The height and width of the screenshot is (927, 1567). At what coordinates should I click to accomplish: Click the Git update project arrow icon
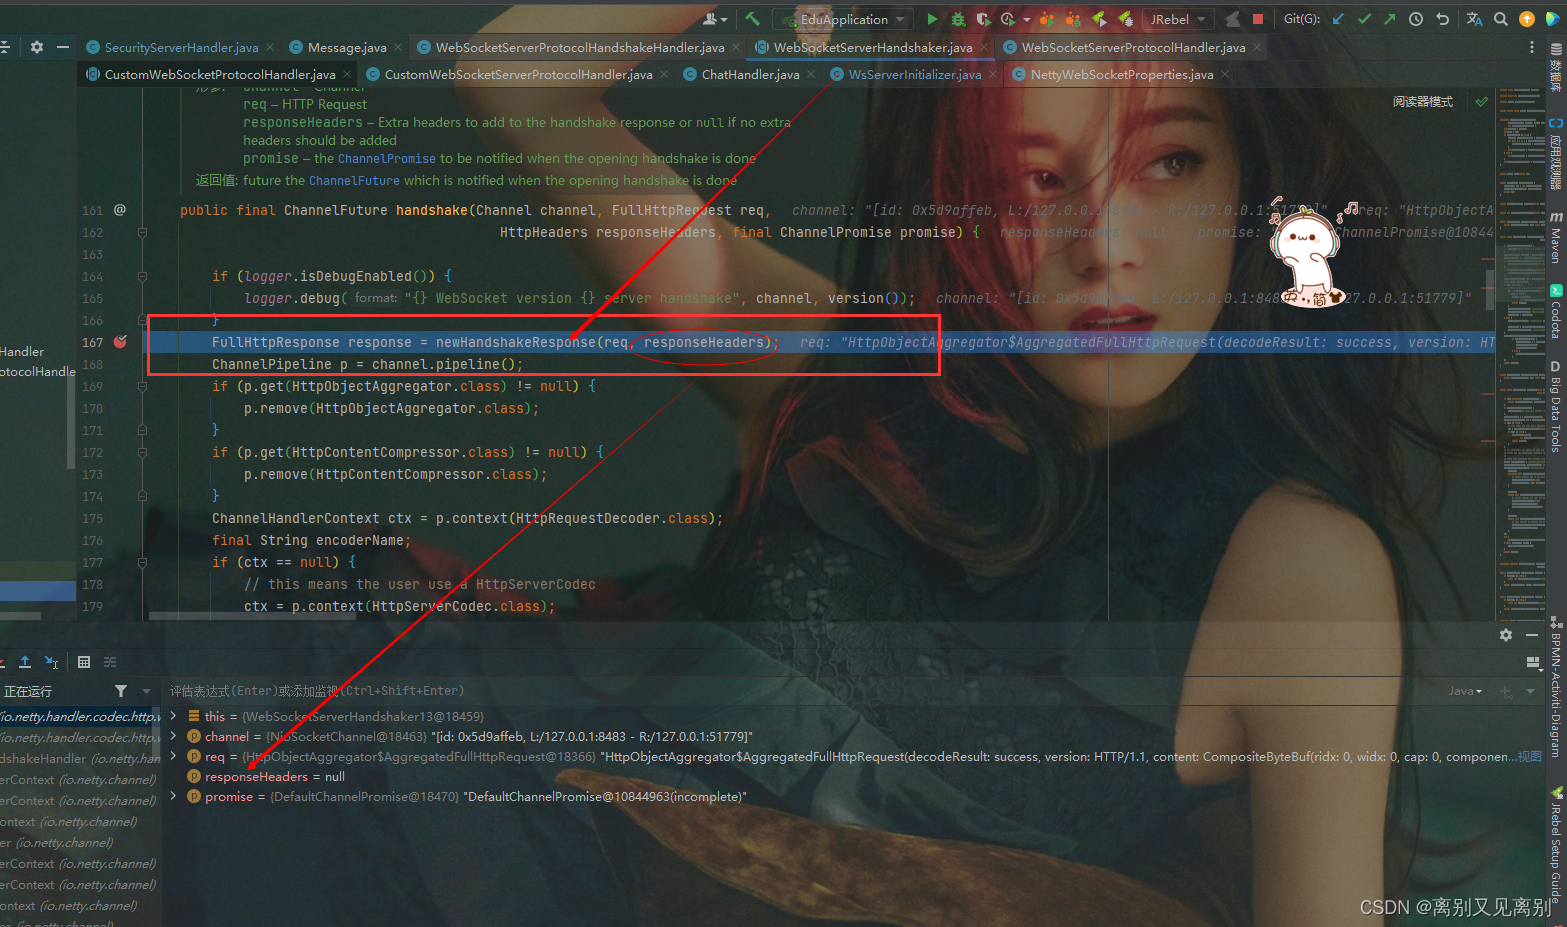pyautogui.click(x=1338, y=19)
